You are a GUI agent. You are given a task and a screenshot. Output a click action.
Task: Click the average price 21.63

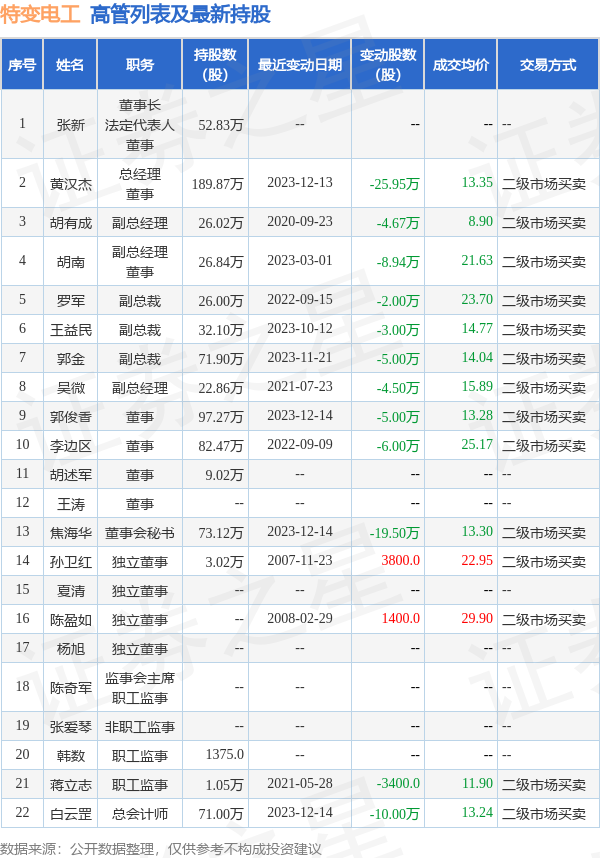(x=477, y=260)
